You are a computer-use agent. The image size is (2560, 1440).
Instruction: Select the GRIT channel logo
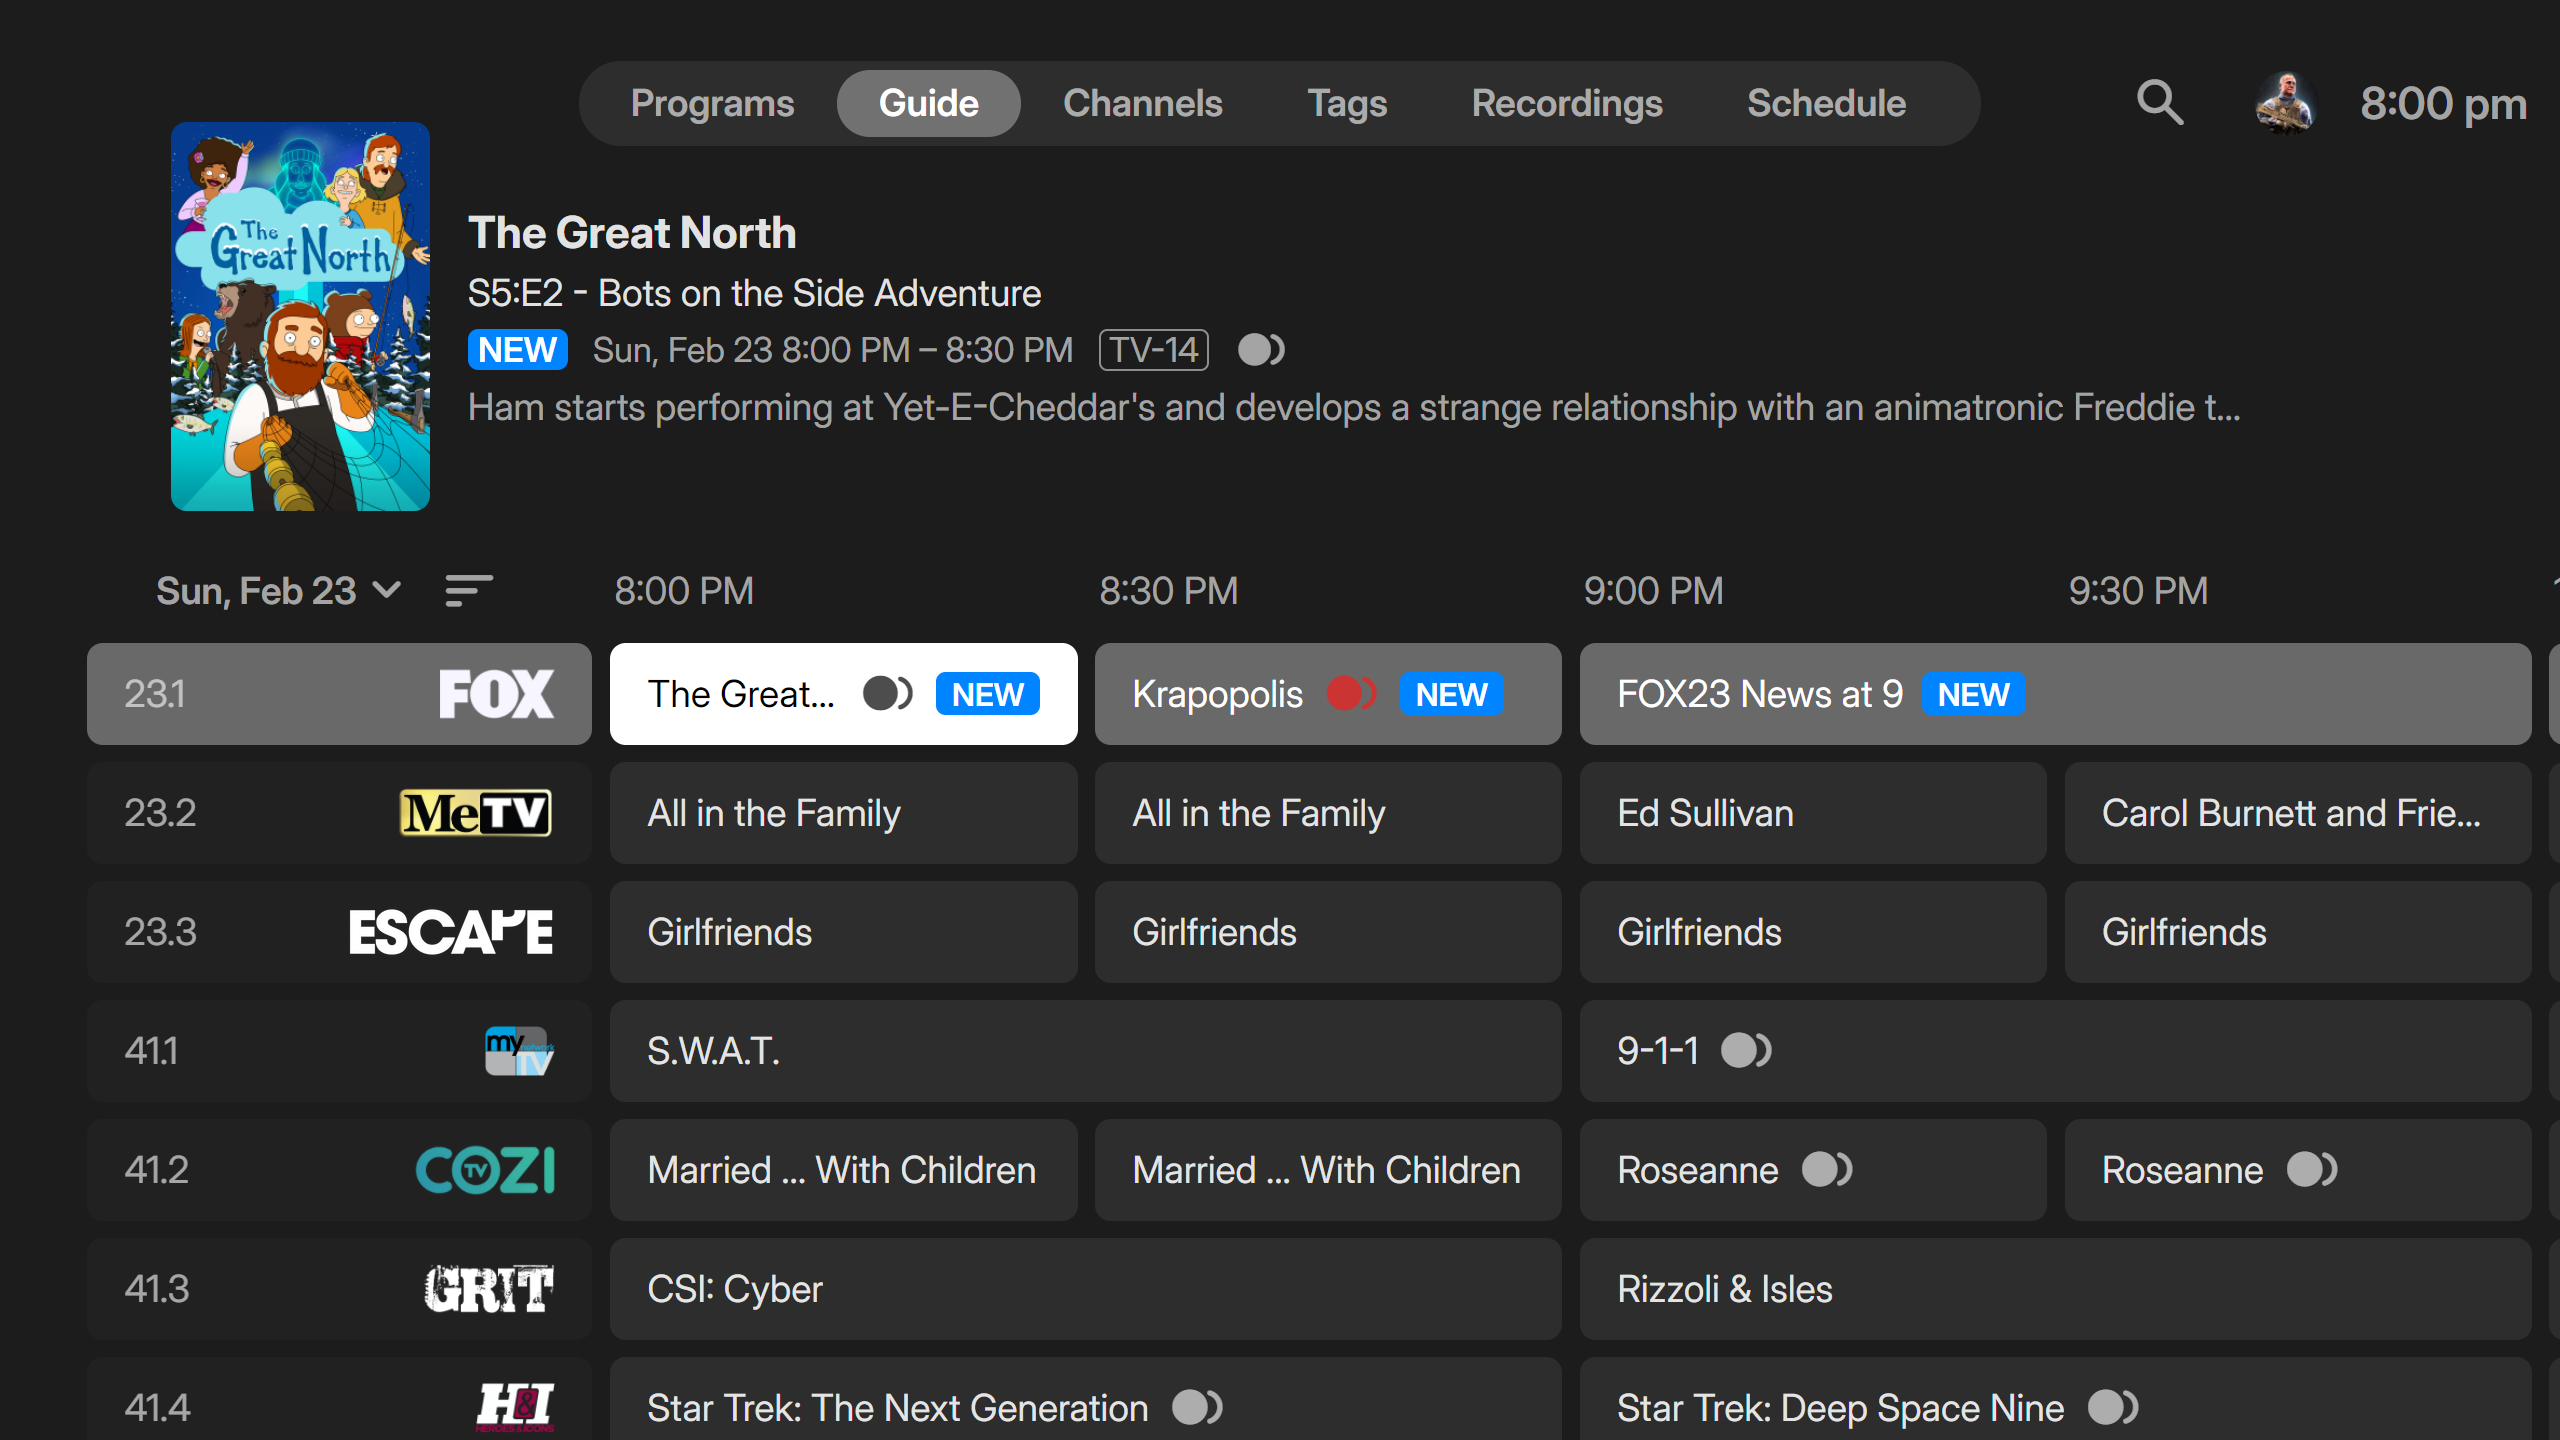point(489,1289)
